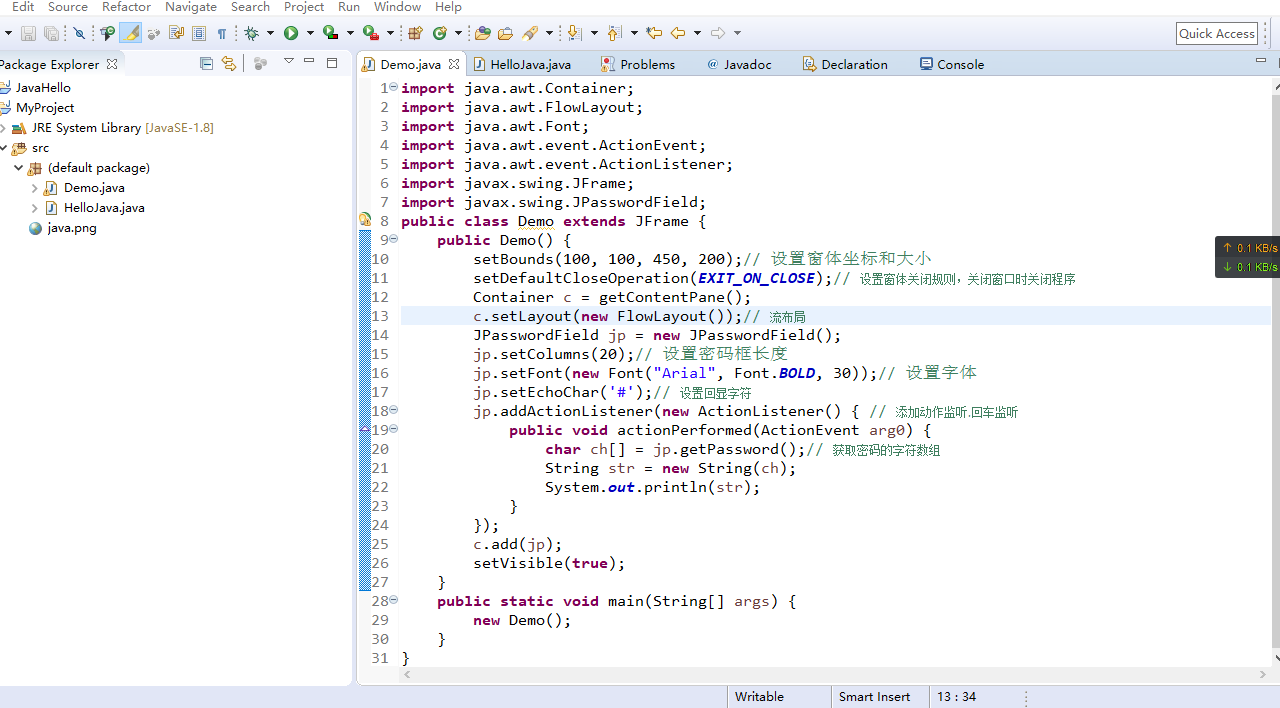Click the Save All icon
Screen dimensions: 1280x708
coord(50,32)
